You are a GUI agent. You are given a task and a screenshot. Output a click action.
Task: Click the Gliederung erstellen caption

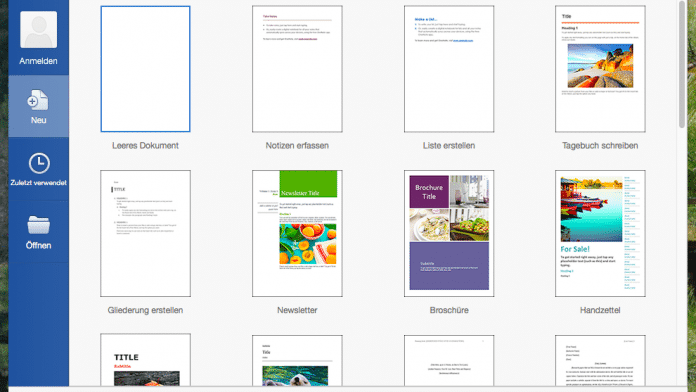click(145, 310)
